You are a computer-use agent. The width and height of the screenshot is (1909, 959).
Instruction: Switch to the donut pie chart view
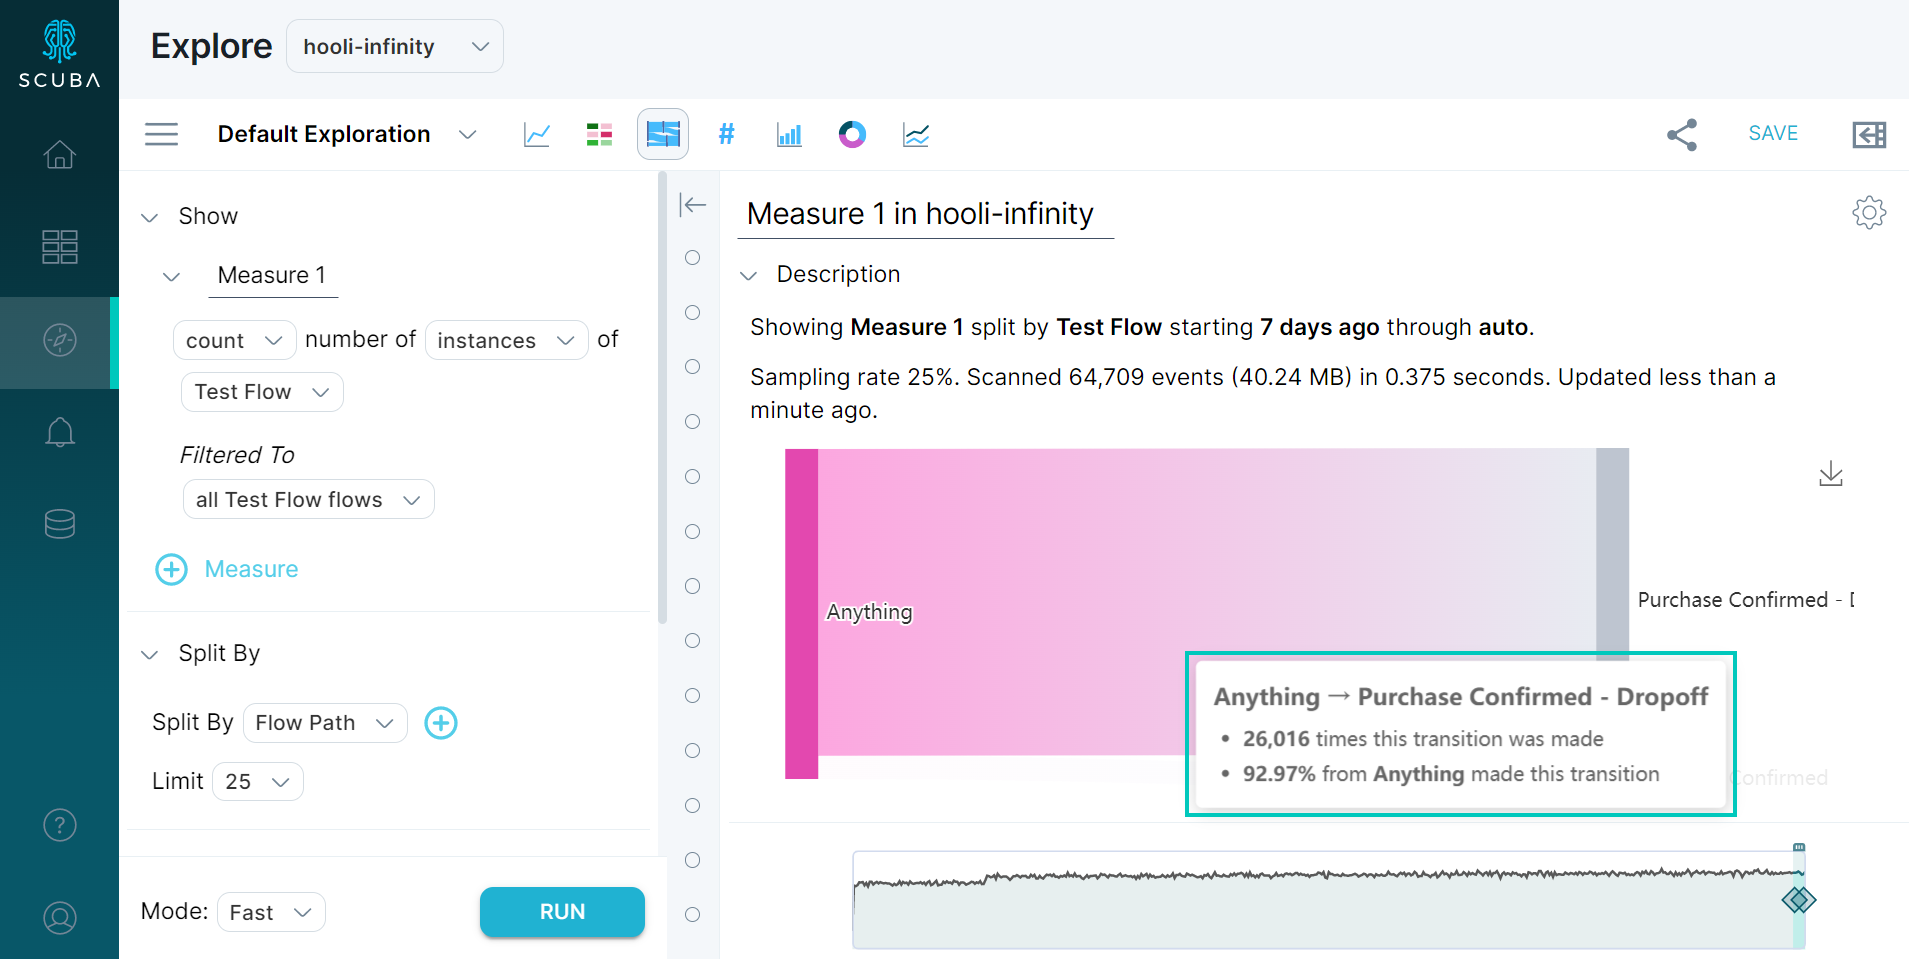tap(852, 134)
